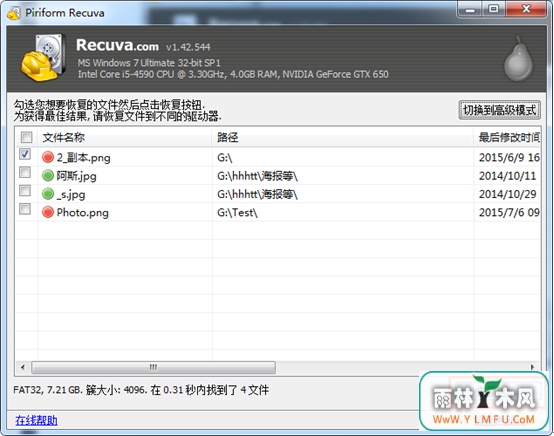Maximize the Piriform Recuva window
Screen dimensions: 554x436
494,10
